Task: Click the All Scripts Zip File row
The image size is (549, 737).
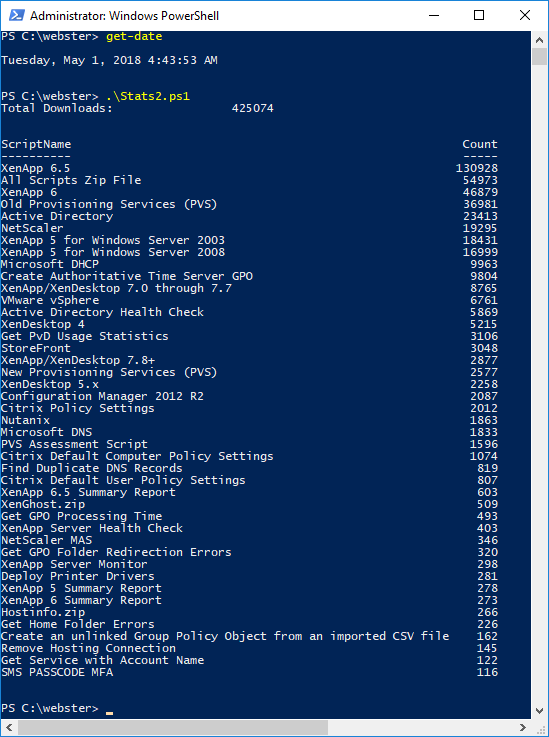Action: coord(249,180)
